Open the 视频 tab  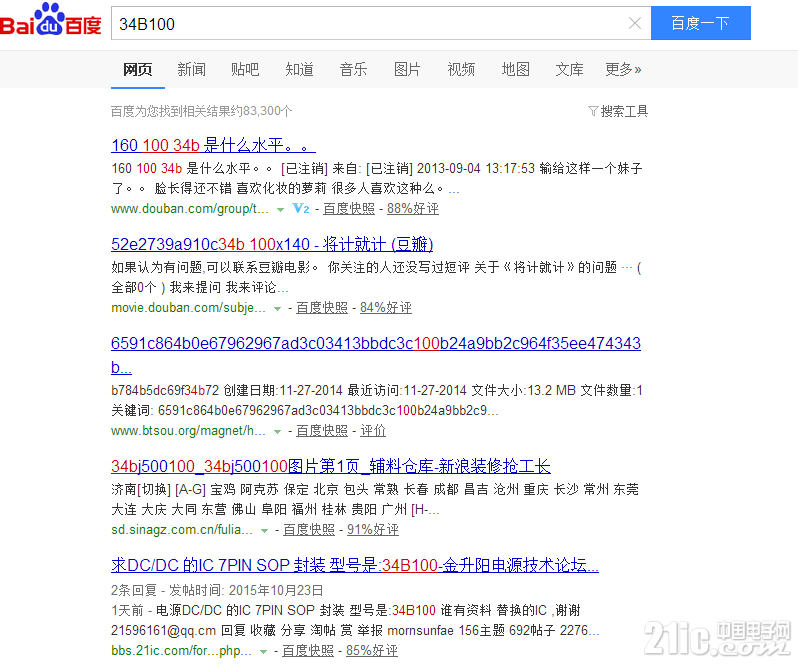[461, 69]
